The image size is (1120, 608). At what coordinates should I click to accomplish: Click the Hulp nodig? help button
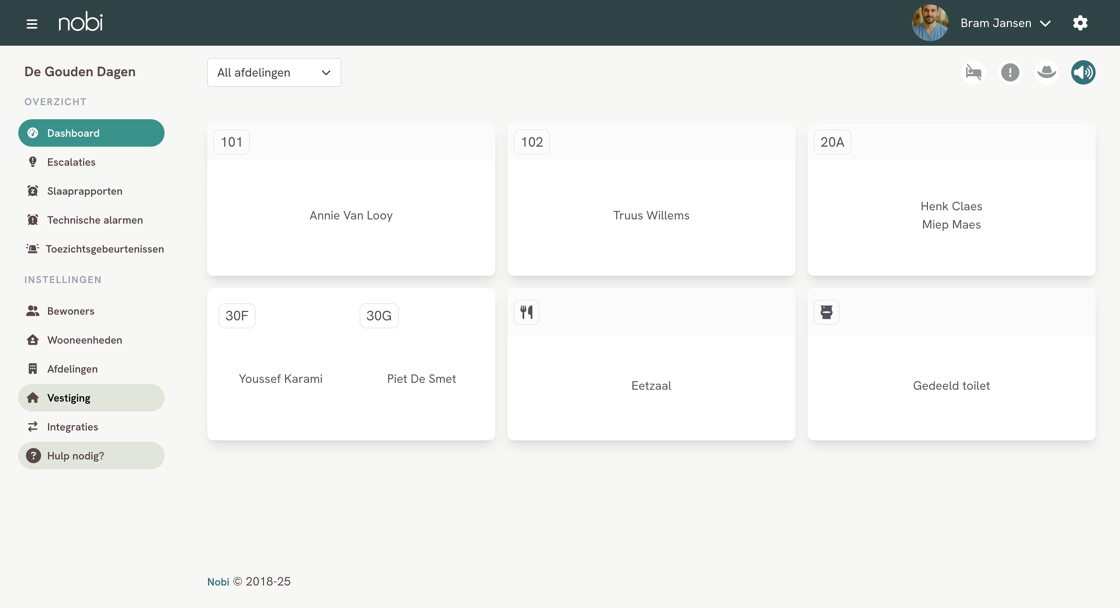point(91,456)
